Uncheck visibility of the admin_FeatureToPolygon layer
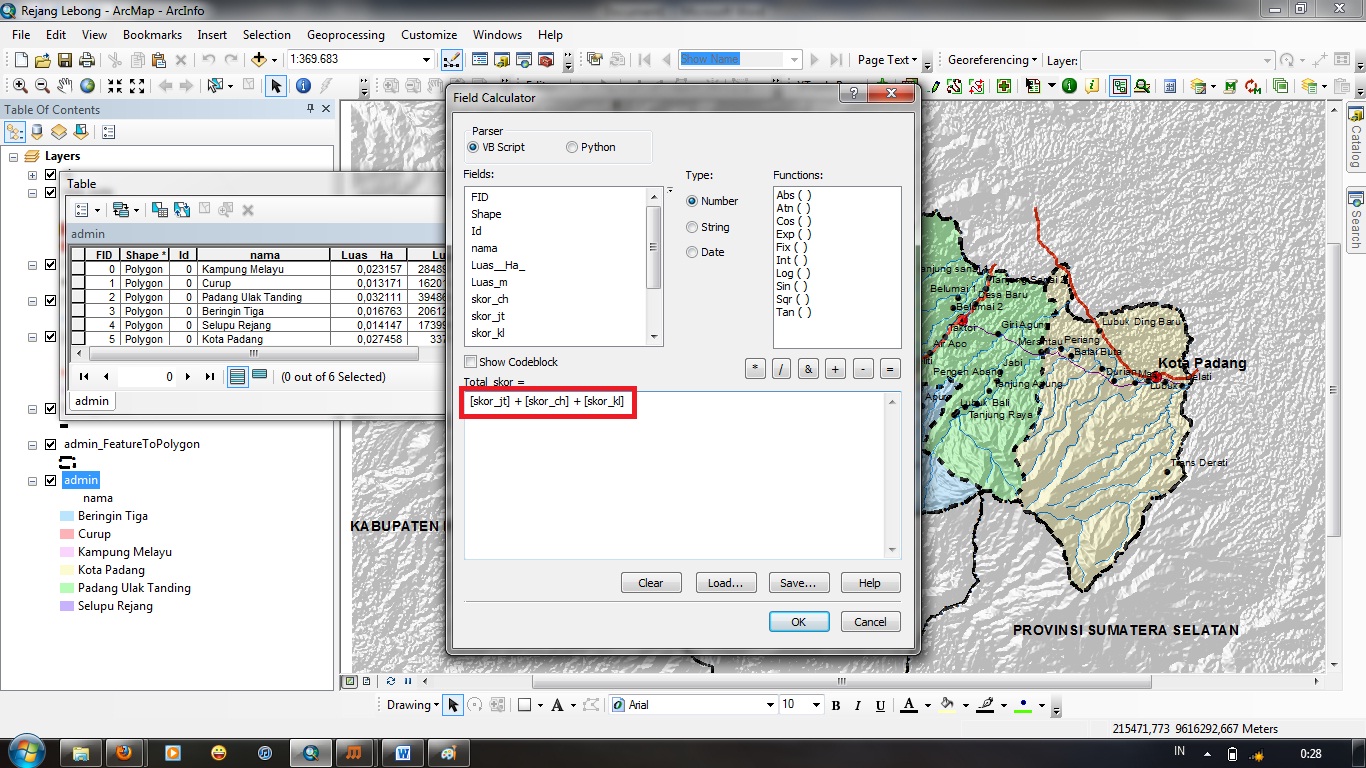The width and height of the screenshot is (1366, 768). (51, 443)
